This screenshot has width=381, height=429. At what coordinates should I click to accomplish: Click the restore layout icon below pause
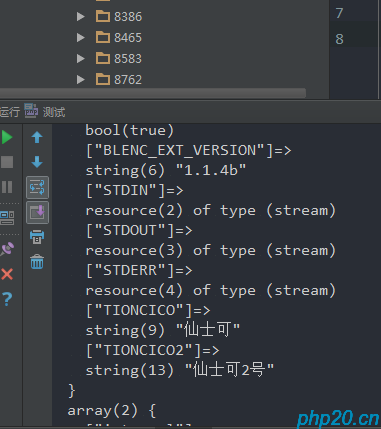[x=7, y=218]
